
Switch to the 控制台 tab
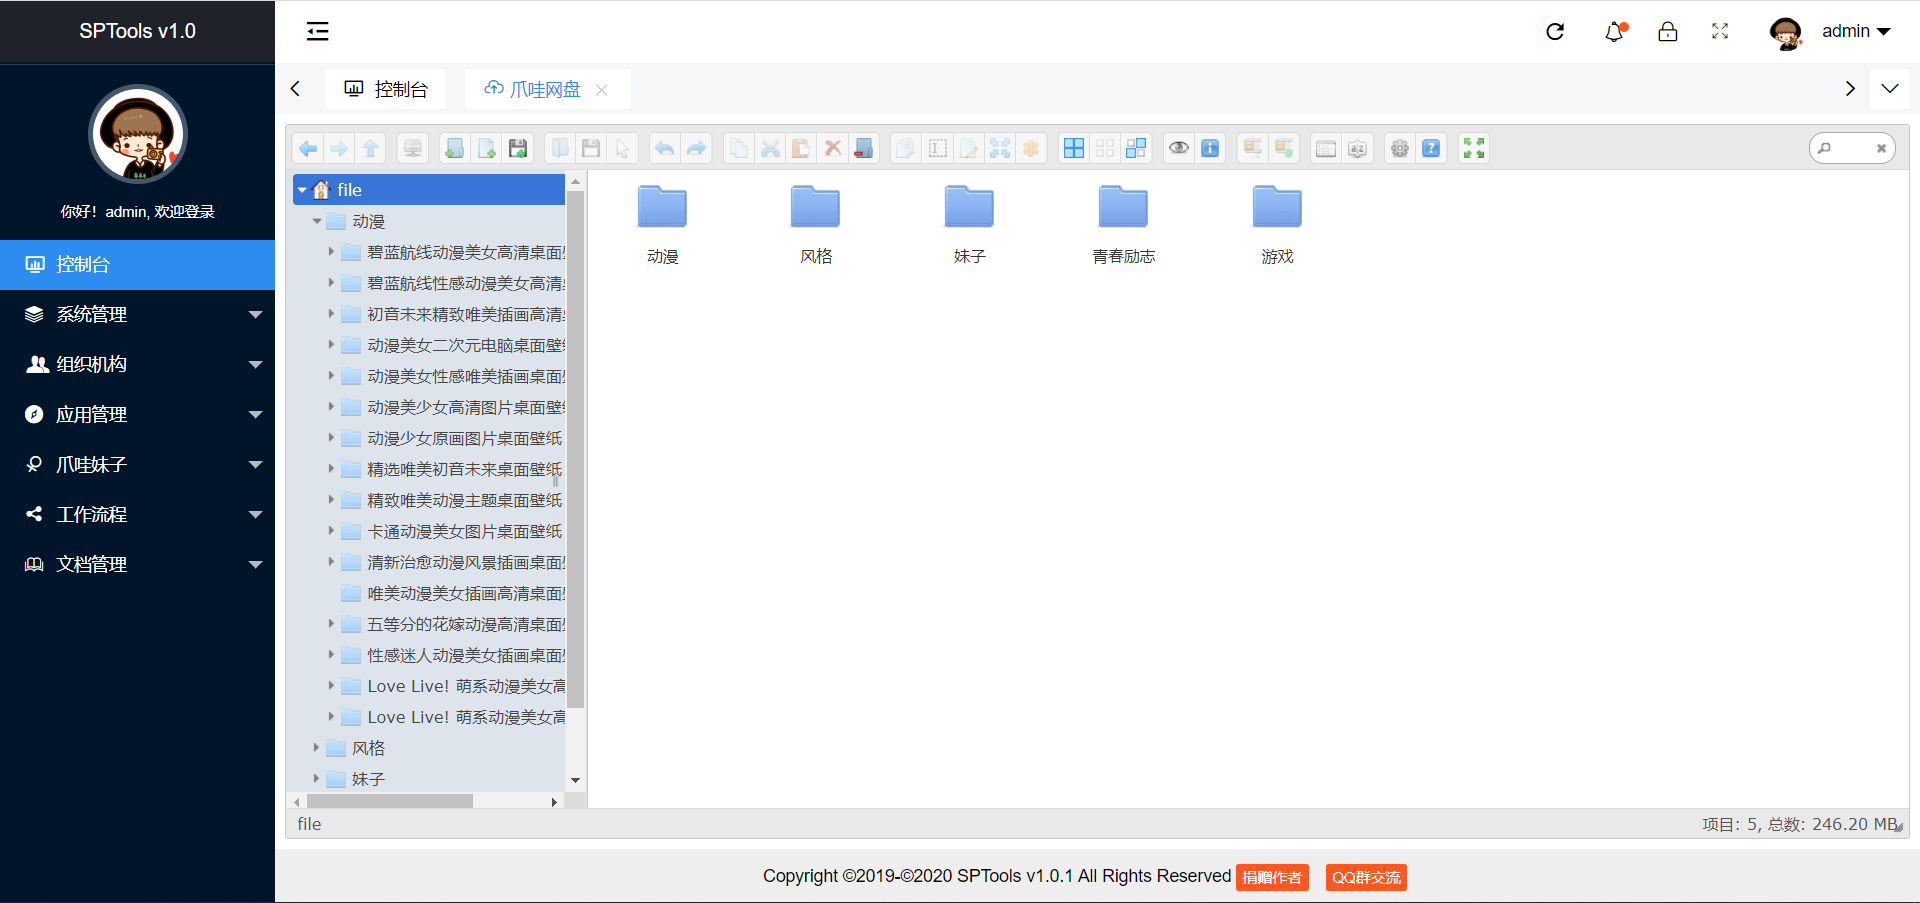(x=386, y=90)
